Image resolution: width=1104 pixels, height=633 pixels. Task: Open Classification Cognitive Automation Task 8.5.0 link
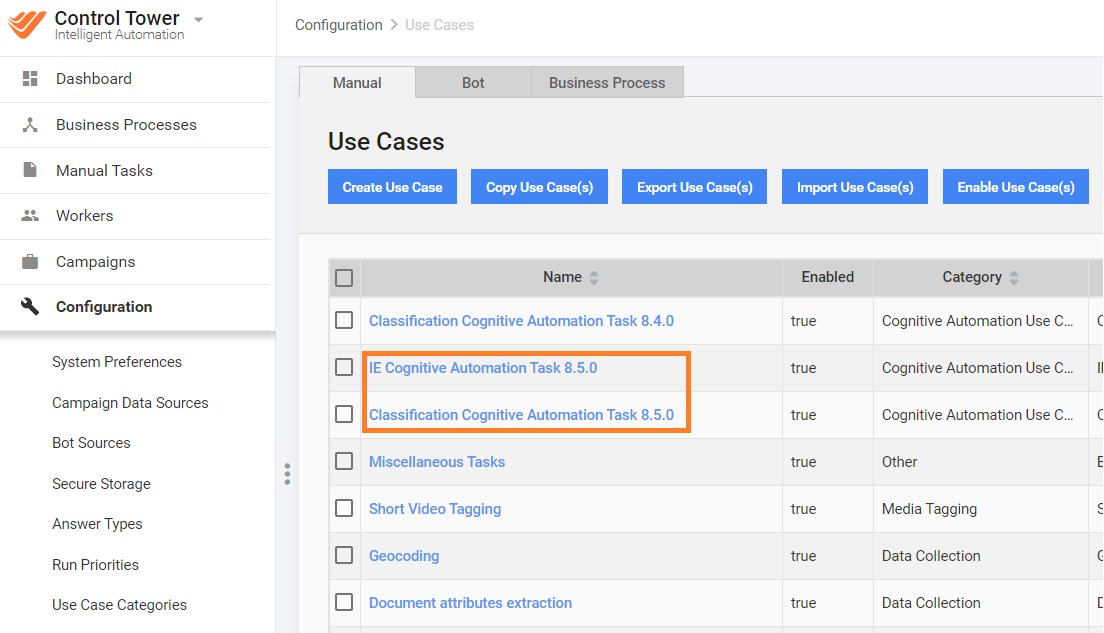click(x=521, y=415)
